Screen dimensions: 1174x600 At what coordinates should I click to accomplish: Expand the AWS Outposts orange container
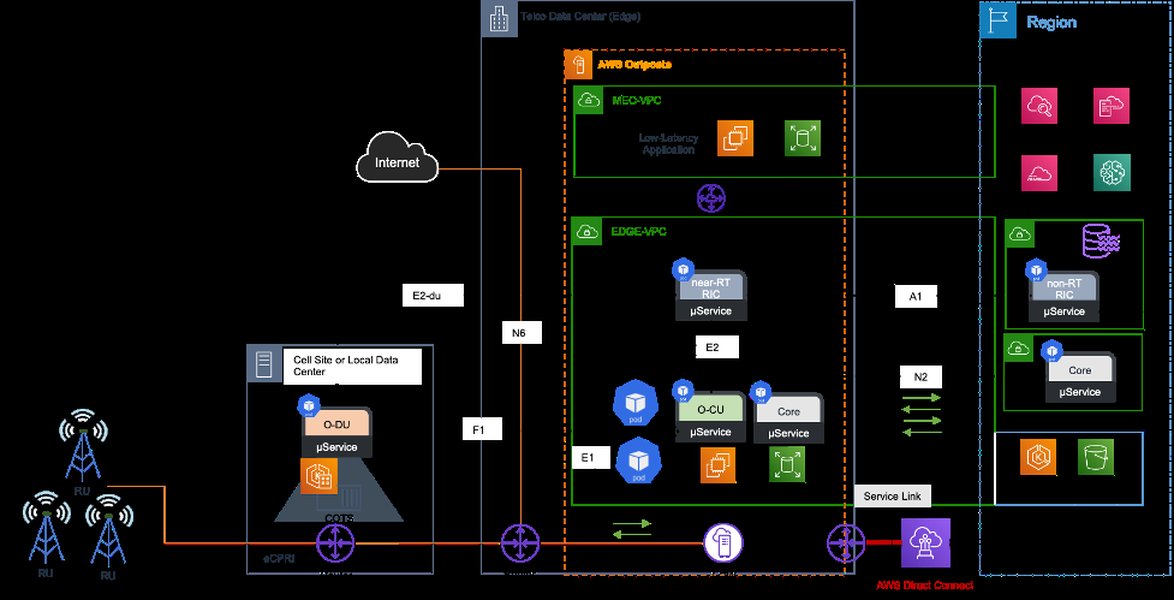[634, 64]
